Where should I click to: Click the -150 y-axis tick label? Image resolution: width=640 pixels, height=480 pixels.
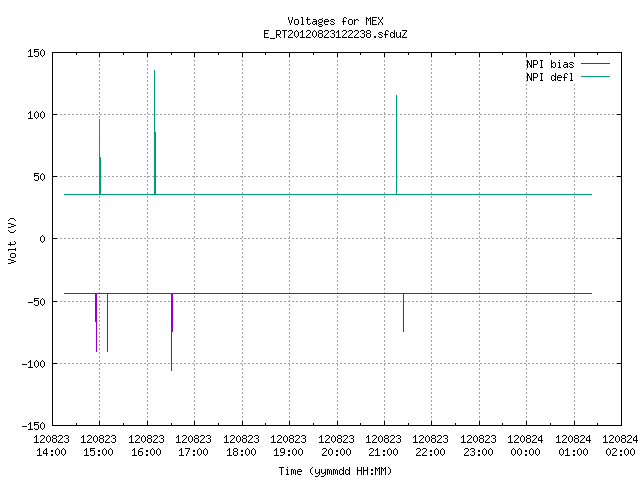click(33, 426)
